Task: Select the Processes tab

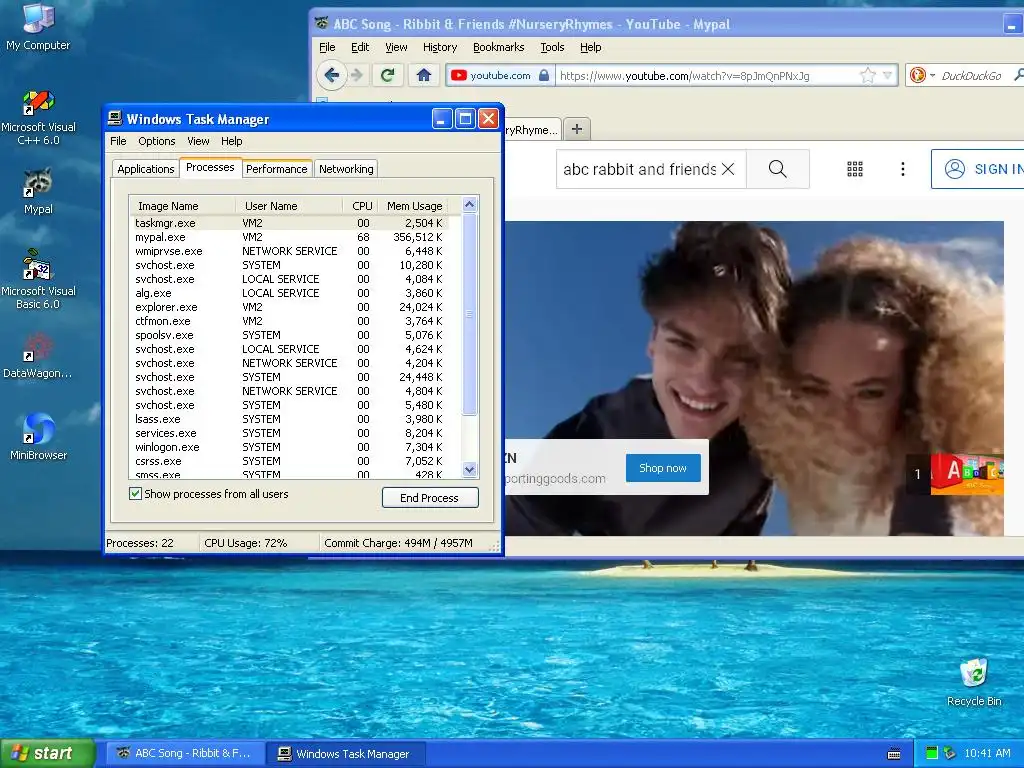Action: pos(210,167)
